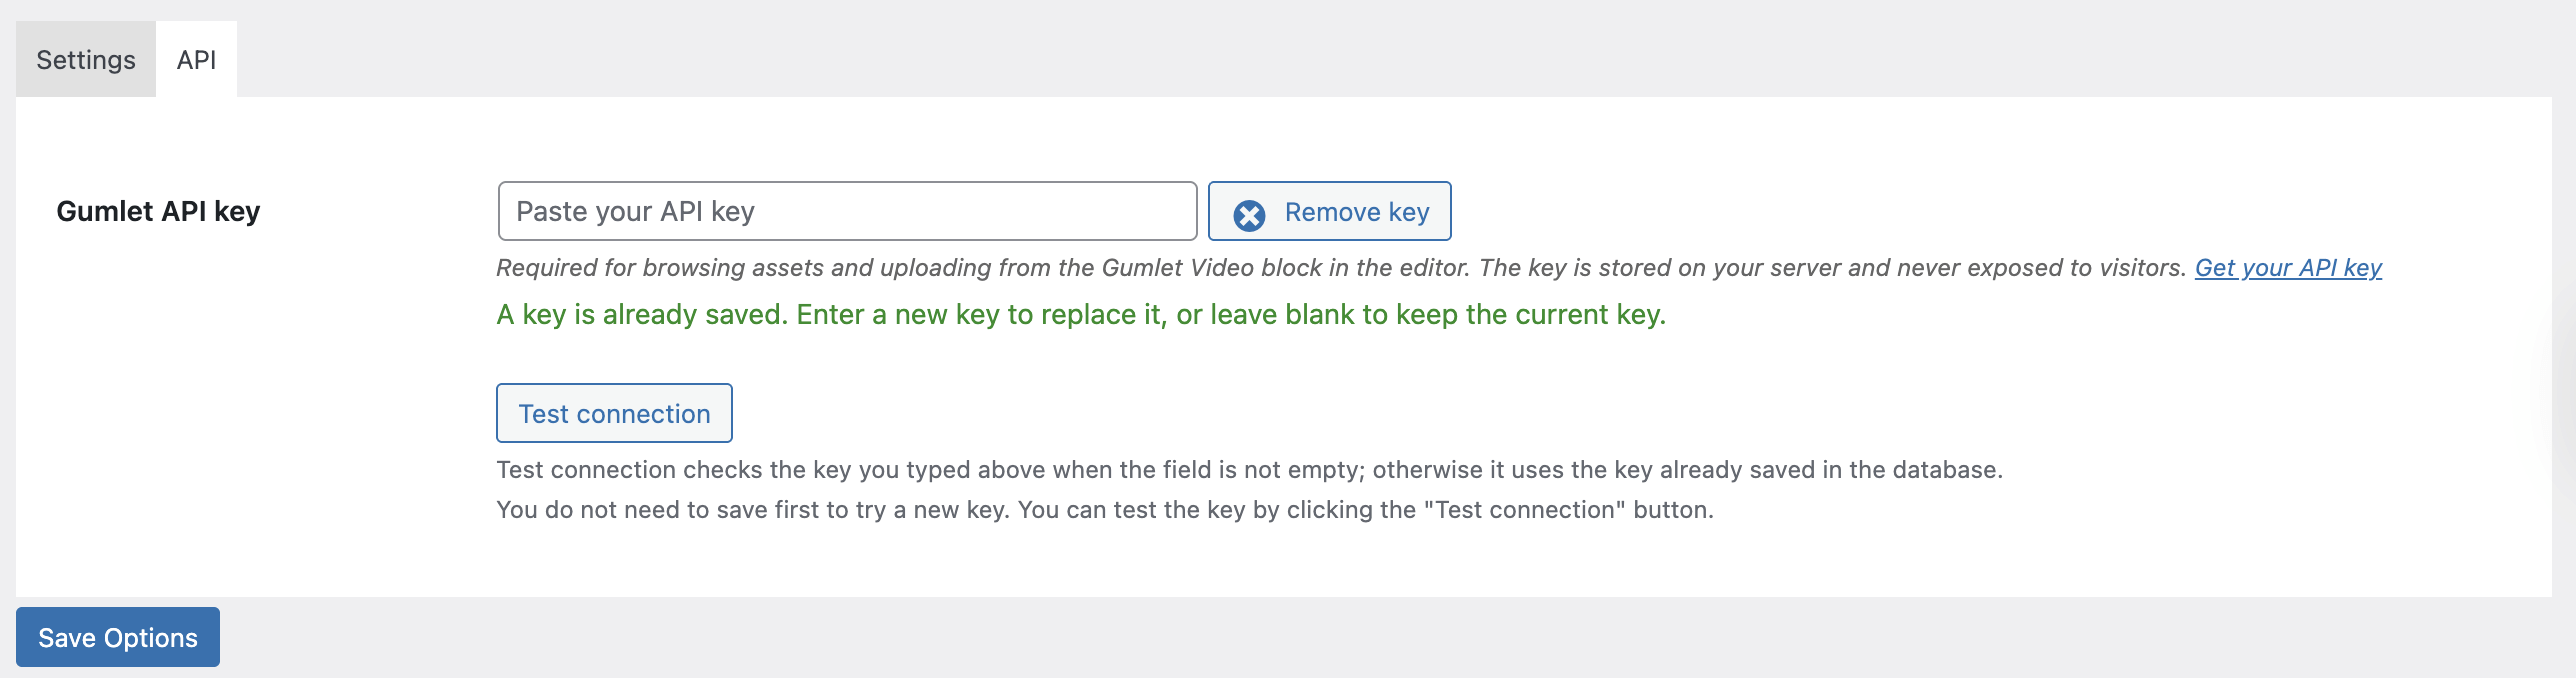This screenshot has width=2576, height=678.
Task: Focus the Paste your API key field
Action: coord(847,211)
